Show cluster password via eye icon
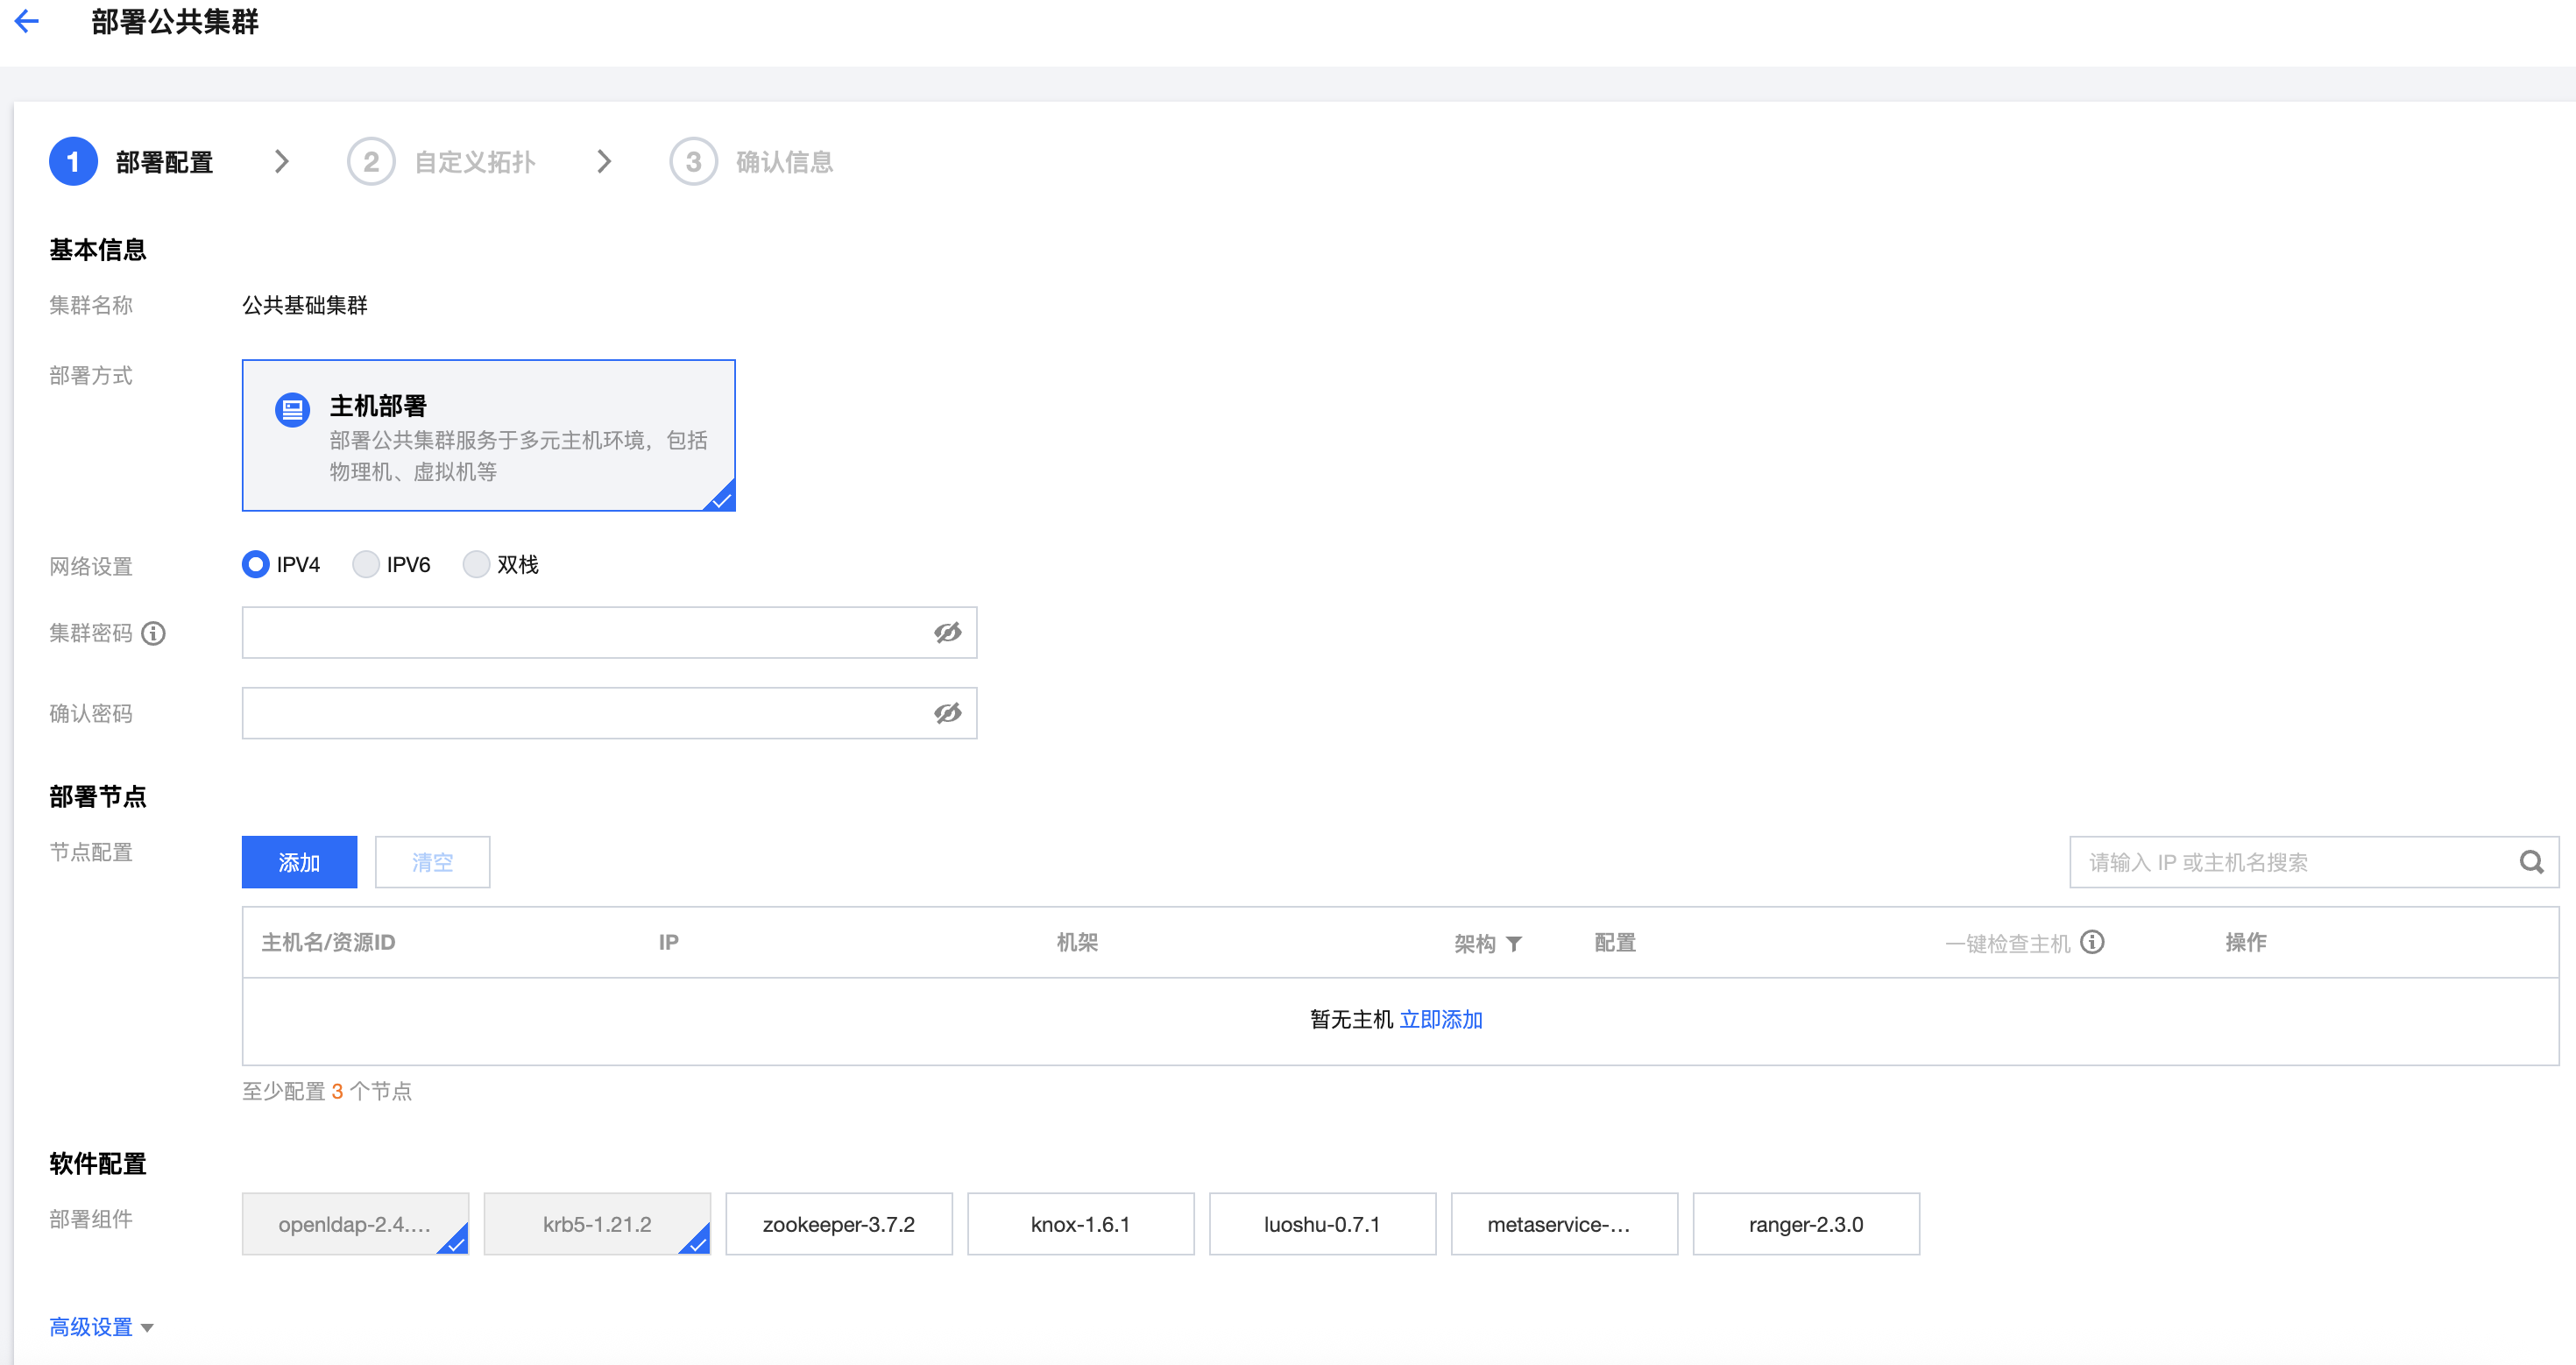This screenshot has width=2576, height=1365. click(x=947, y=633)
